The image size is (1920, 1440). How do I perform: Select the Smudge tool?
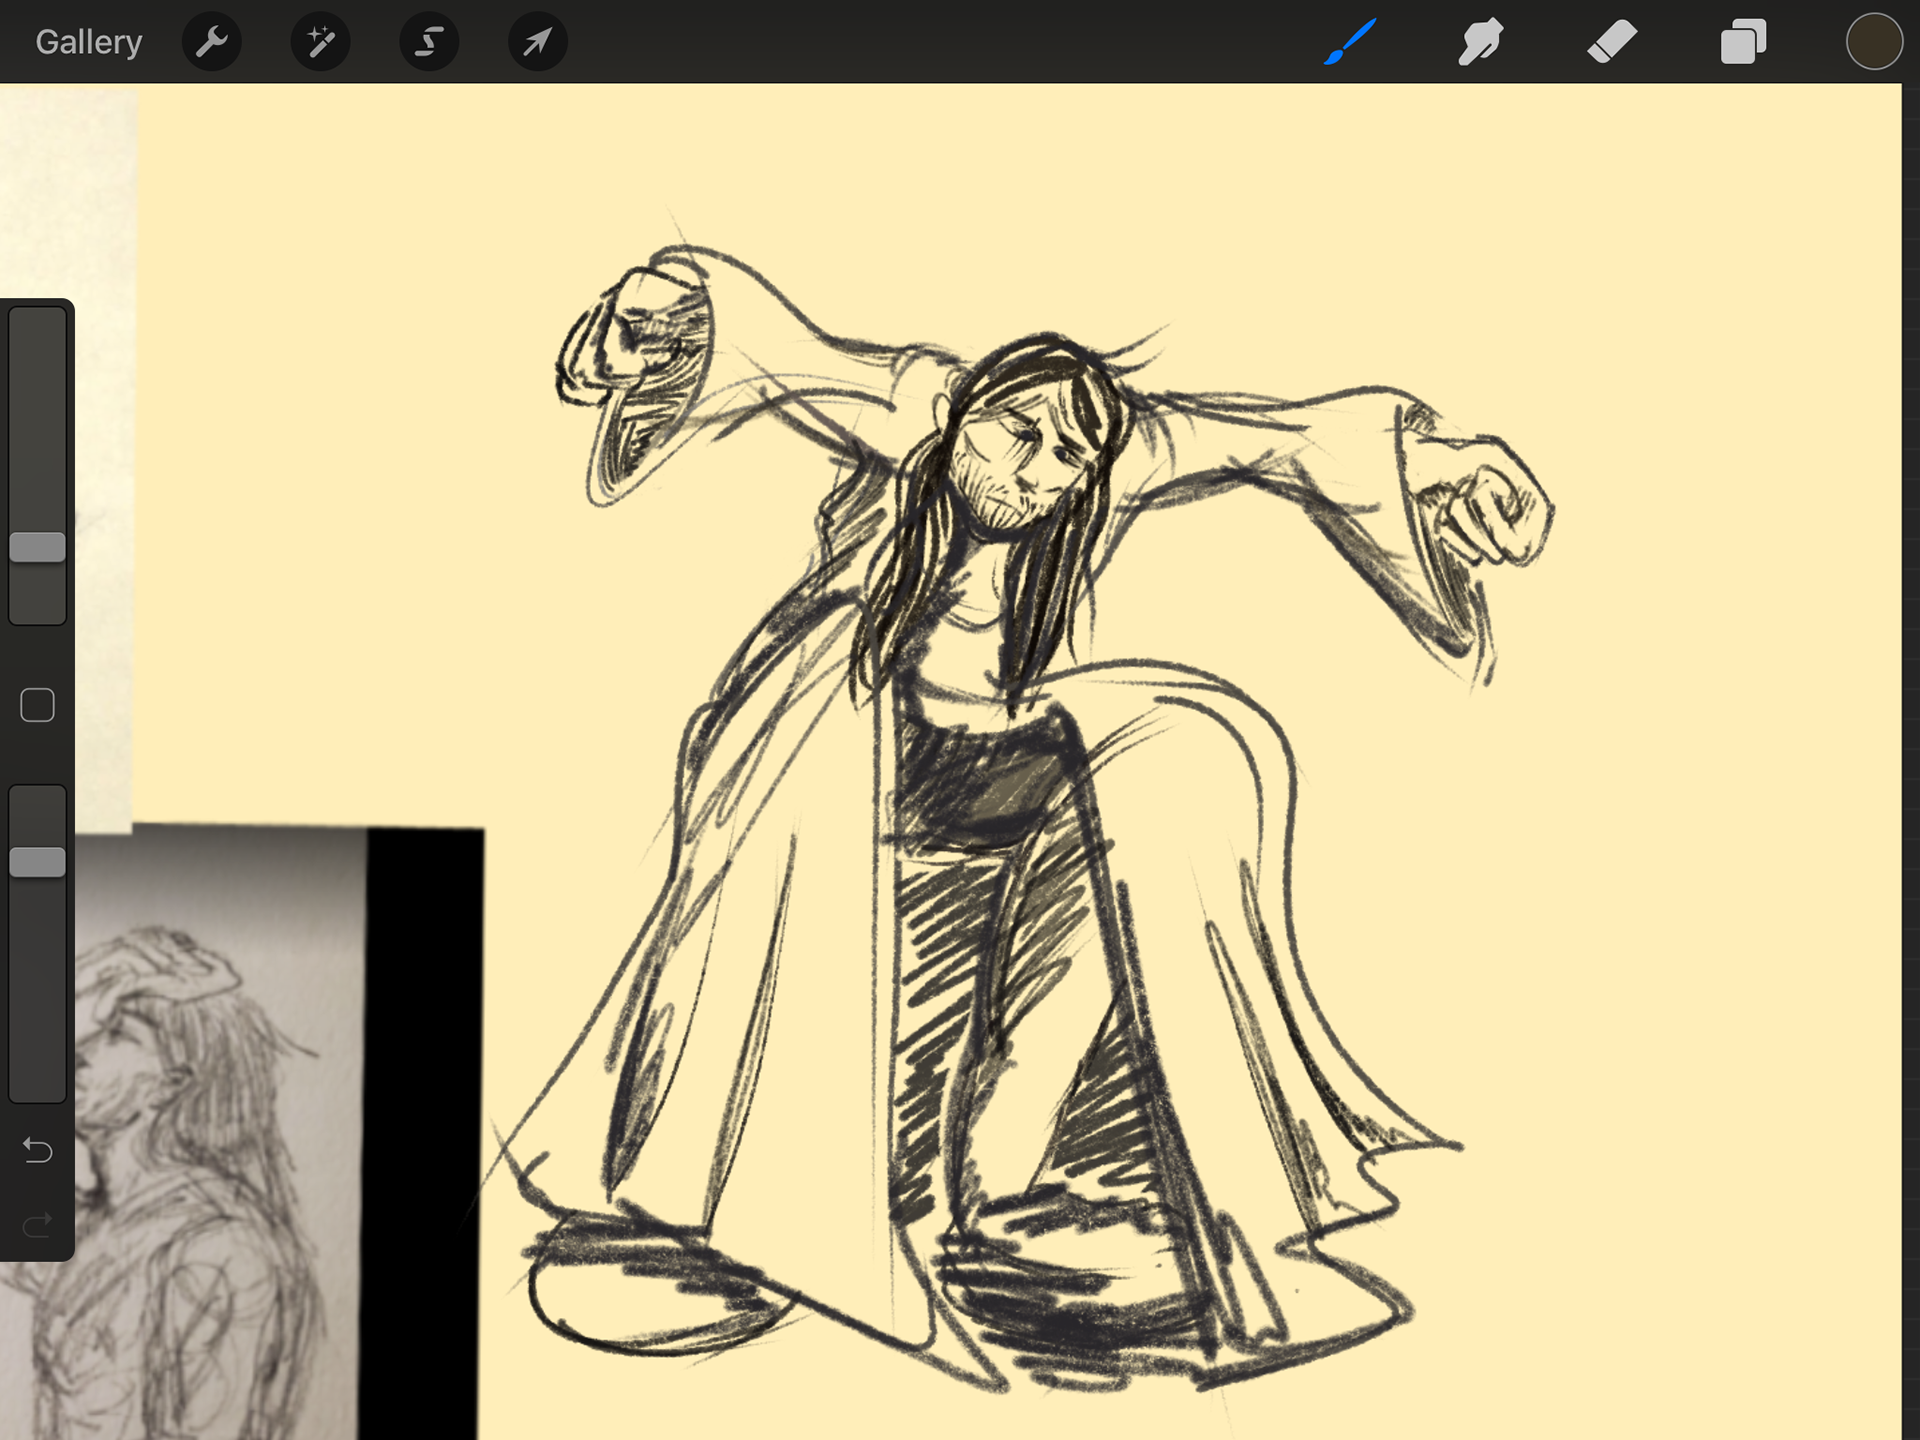[x=1481, y=42]
